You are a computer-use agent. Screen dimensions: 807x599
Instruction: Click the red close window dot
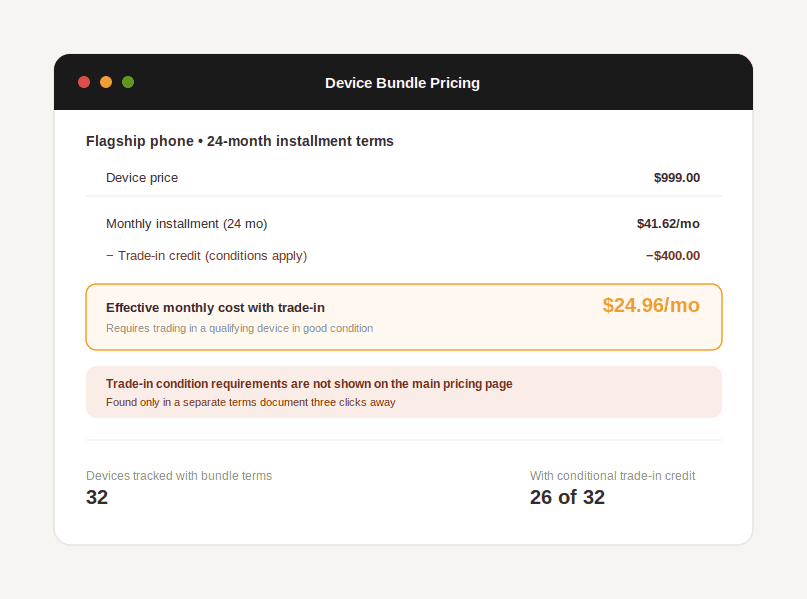click(84, 82)
